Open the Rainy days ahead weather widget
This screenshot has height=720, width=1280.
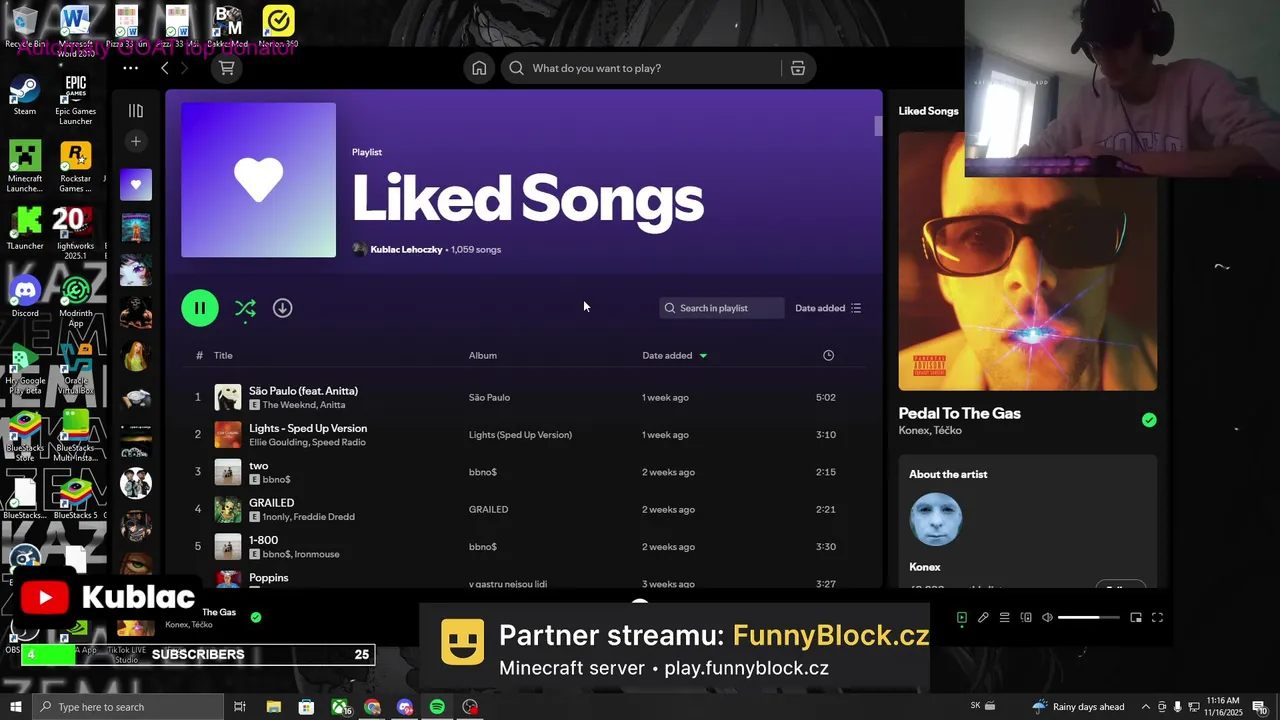pos(1078,707)
